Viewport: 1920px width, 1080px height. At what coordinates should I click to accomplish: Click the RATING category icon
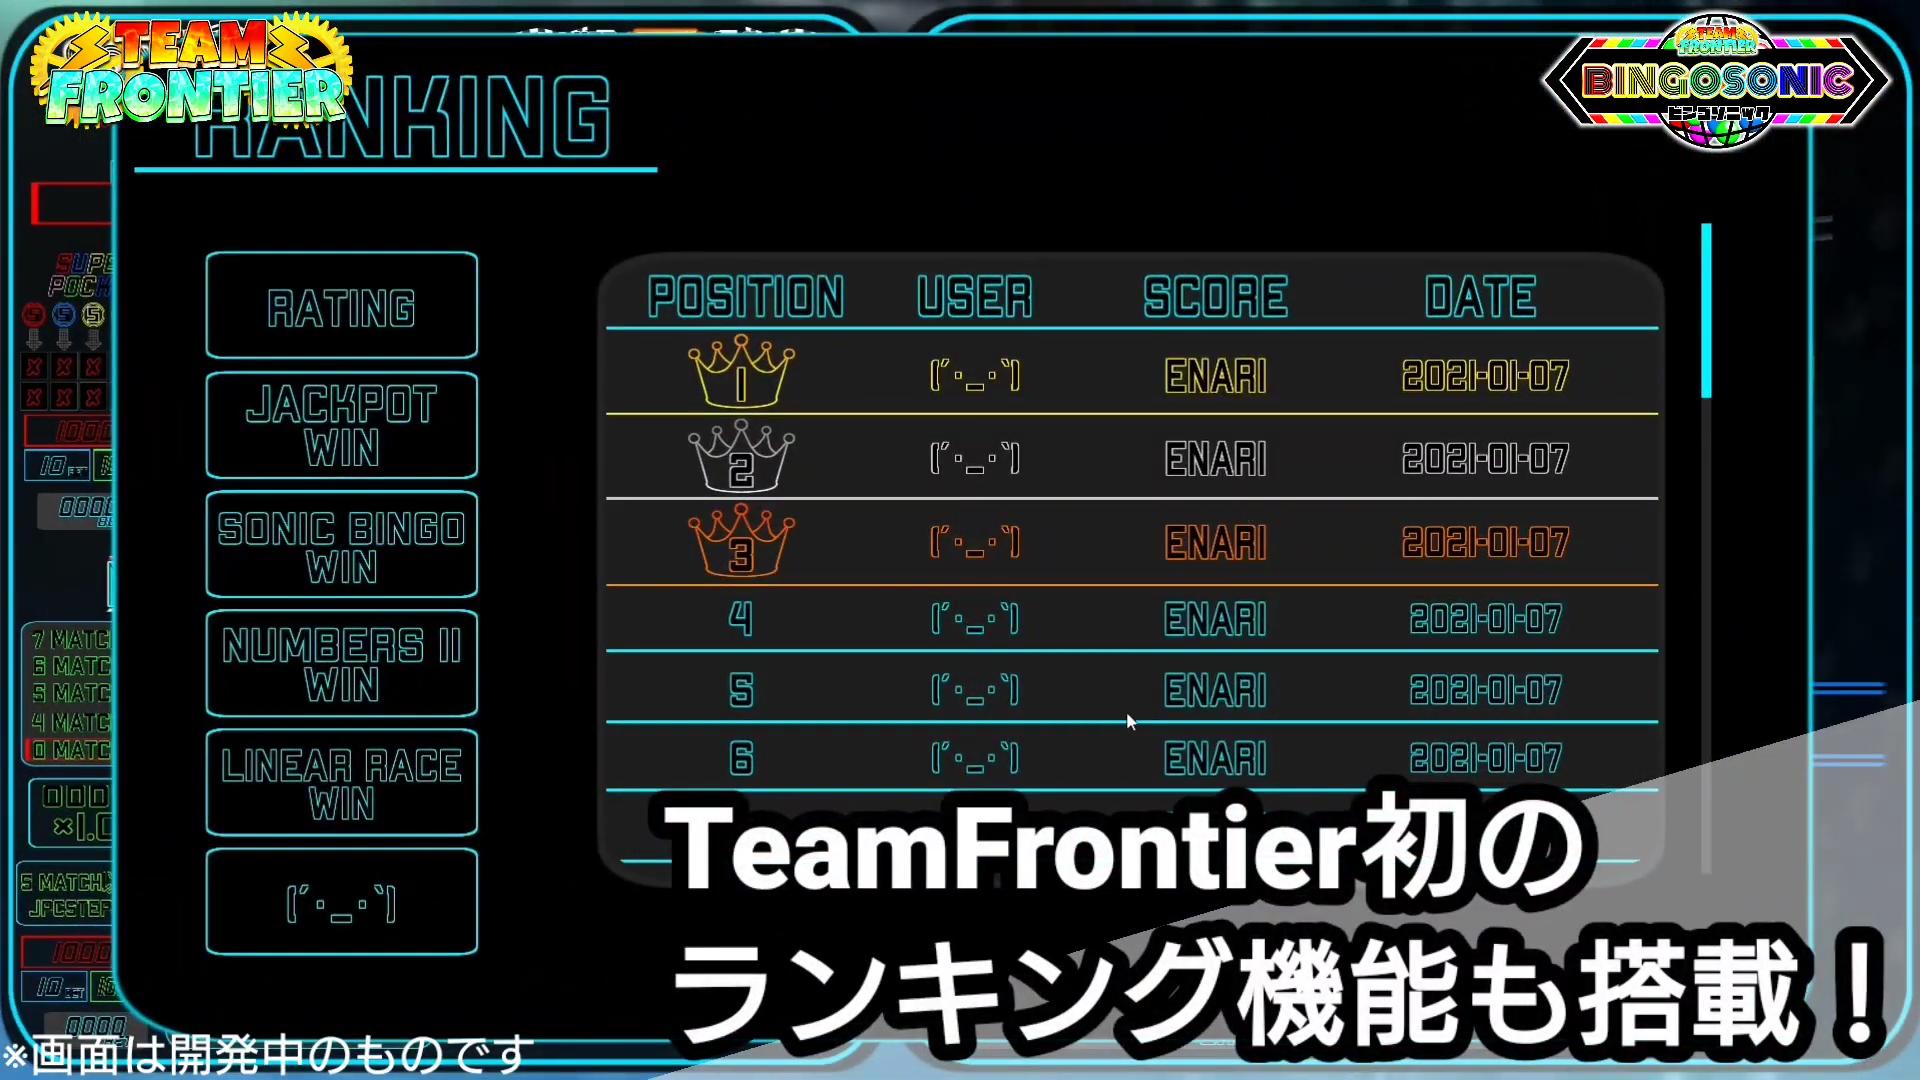click(x=342, y=306)
